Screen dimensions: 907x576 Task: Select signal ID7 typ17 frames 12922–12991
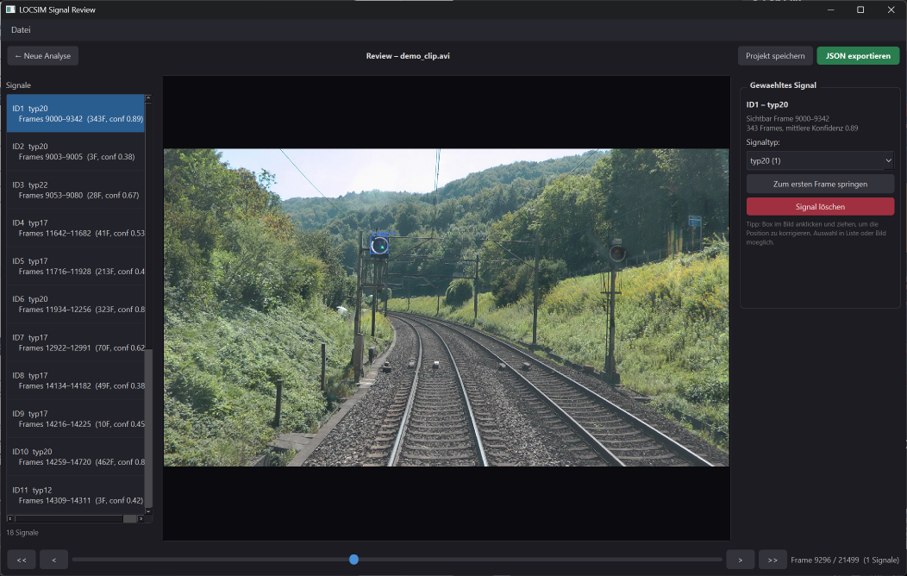[76, 342]
